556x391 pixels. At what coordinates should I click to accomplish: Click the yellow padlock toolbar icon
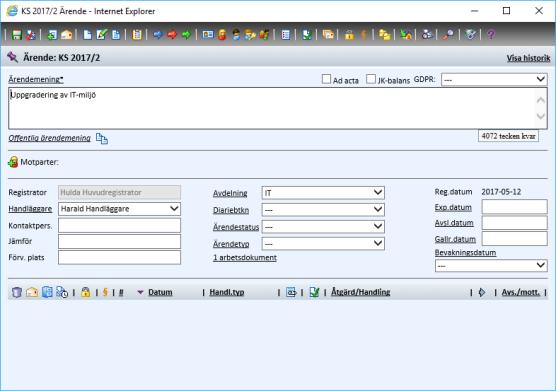click(x=349, y=35)
